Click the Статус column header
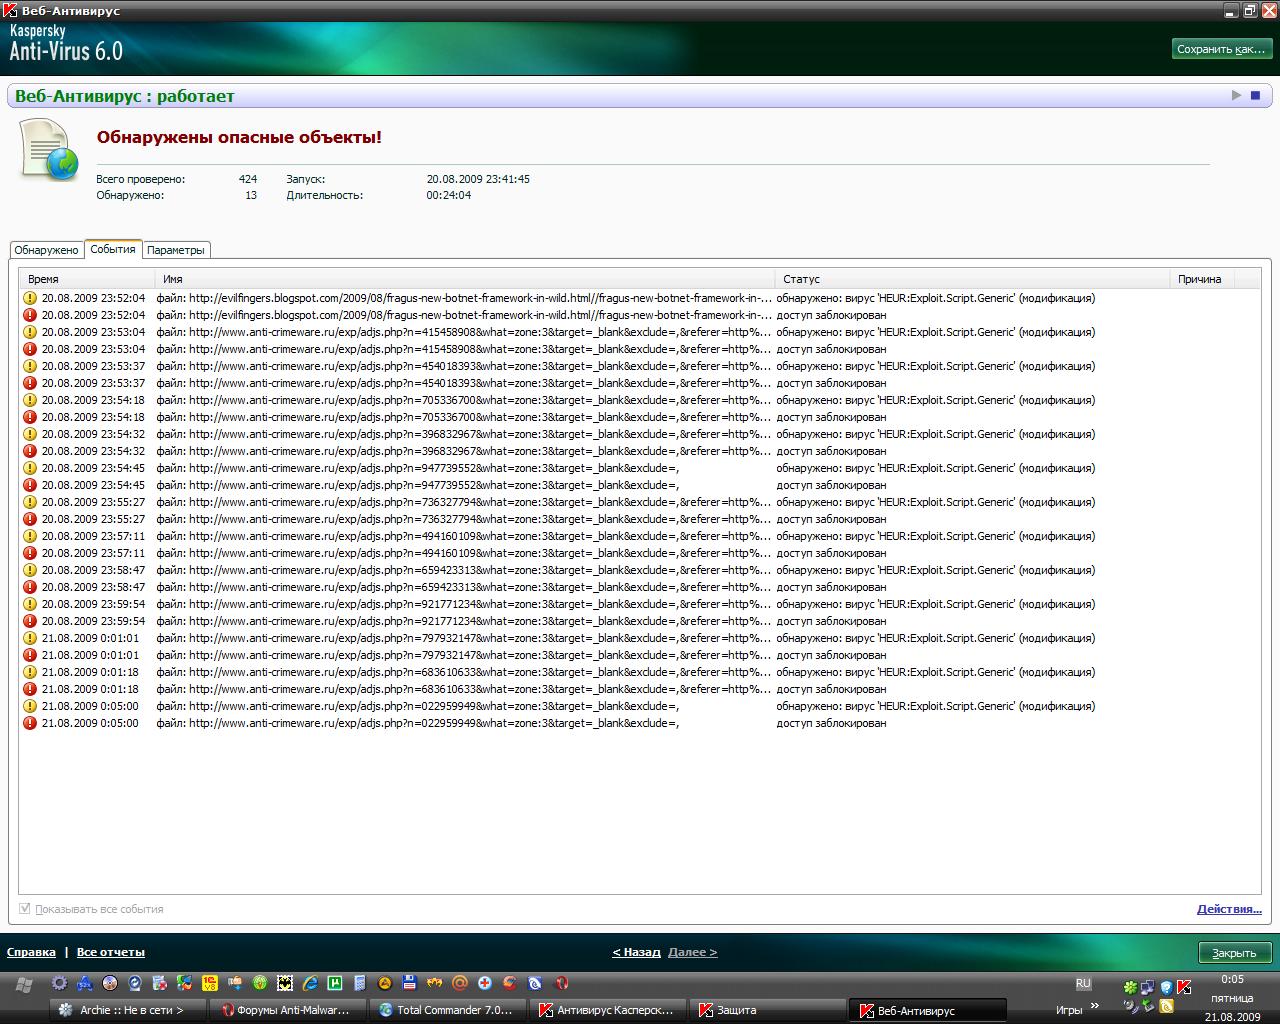1280x1024 pixels. point(972,279)
